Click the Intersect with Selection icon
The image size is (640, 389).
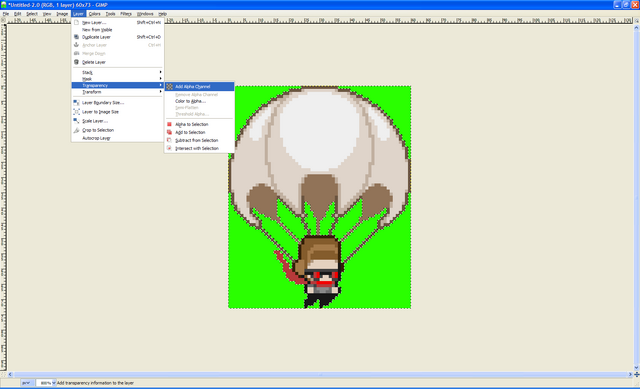tap(169, 148)
